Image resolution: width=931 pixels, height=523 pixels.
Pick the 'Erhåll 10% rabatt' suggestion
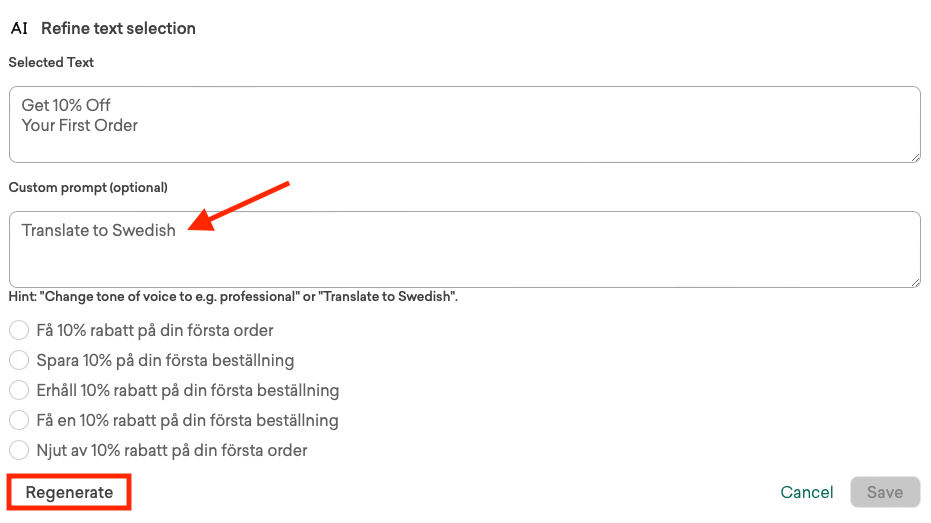19,390
